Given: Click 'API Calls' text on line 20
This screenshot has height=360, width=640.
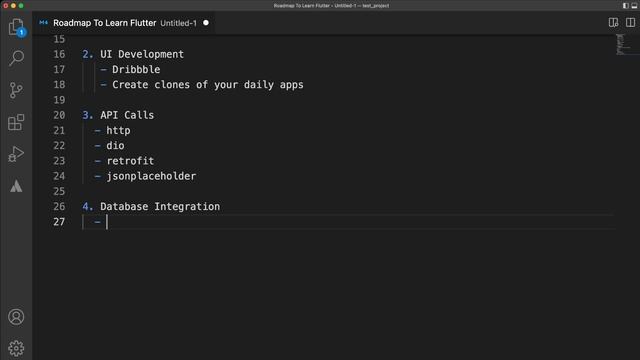Looking at the screenshot, I should (x=127, y=115).
